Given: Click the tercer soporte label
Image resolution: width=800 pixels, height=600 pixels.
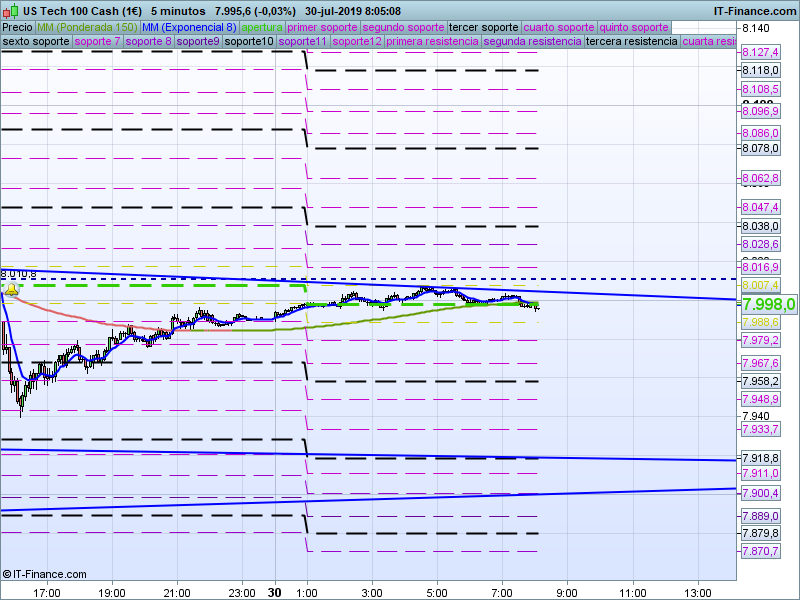Looking at the screenshot, I should tap(484, 27).
